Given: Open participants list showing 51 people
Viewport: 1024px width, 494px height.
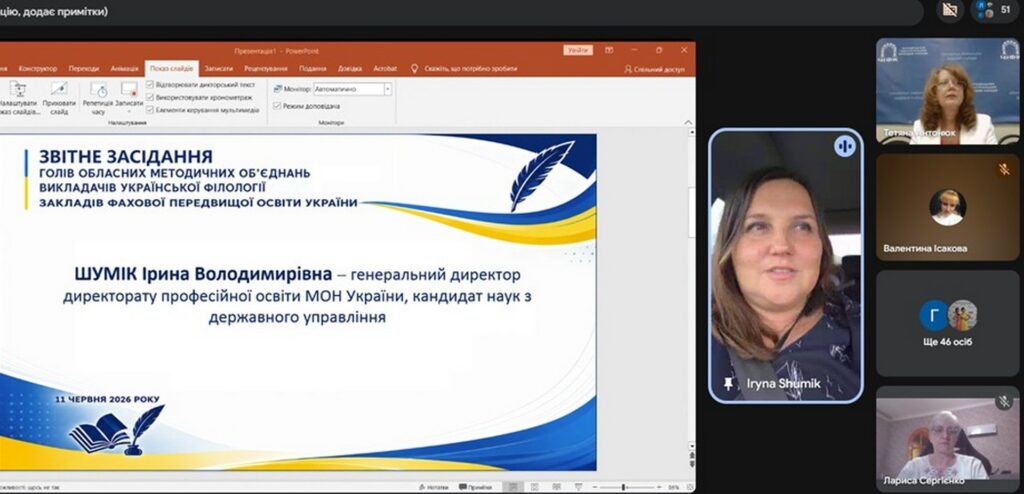Looking at the screenshot, I should 993,10.
